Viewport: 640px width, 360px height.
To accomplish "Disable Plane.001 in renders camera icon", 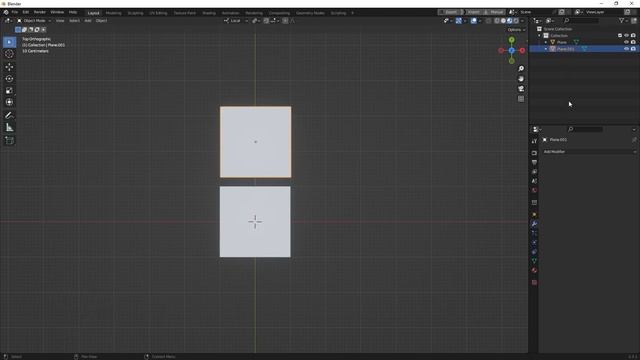I will (633, 49).
